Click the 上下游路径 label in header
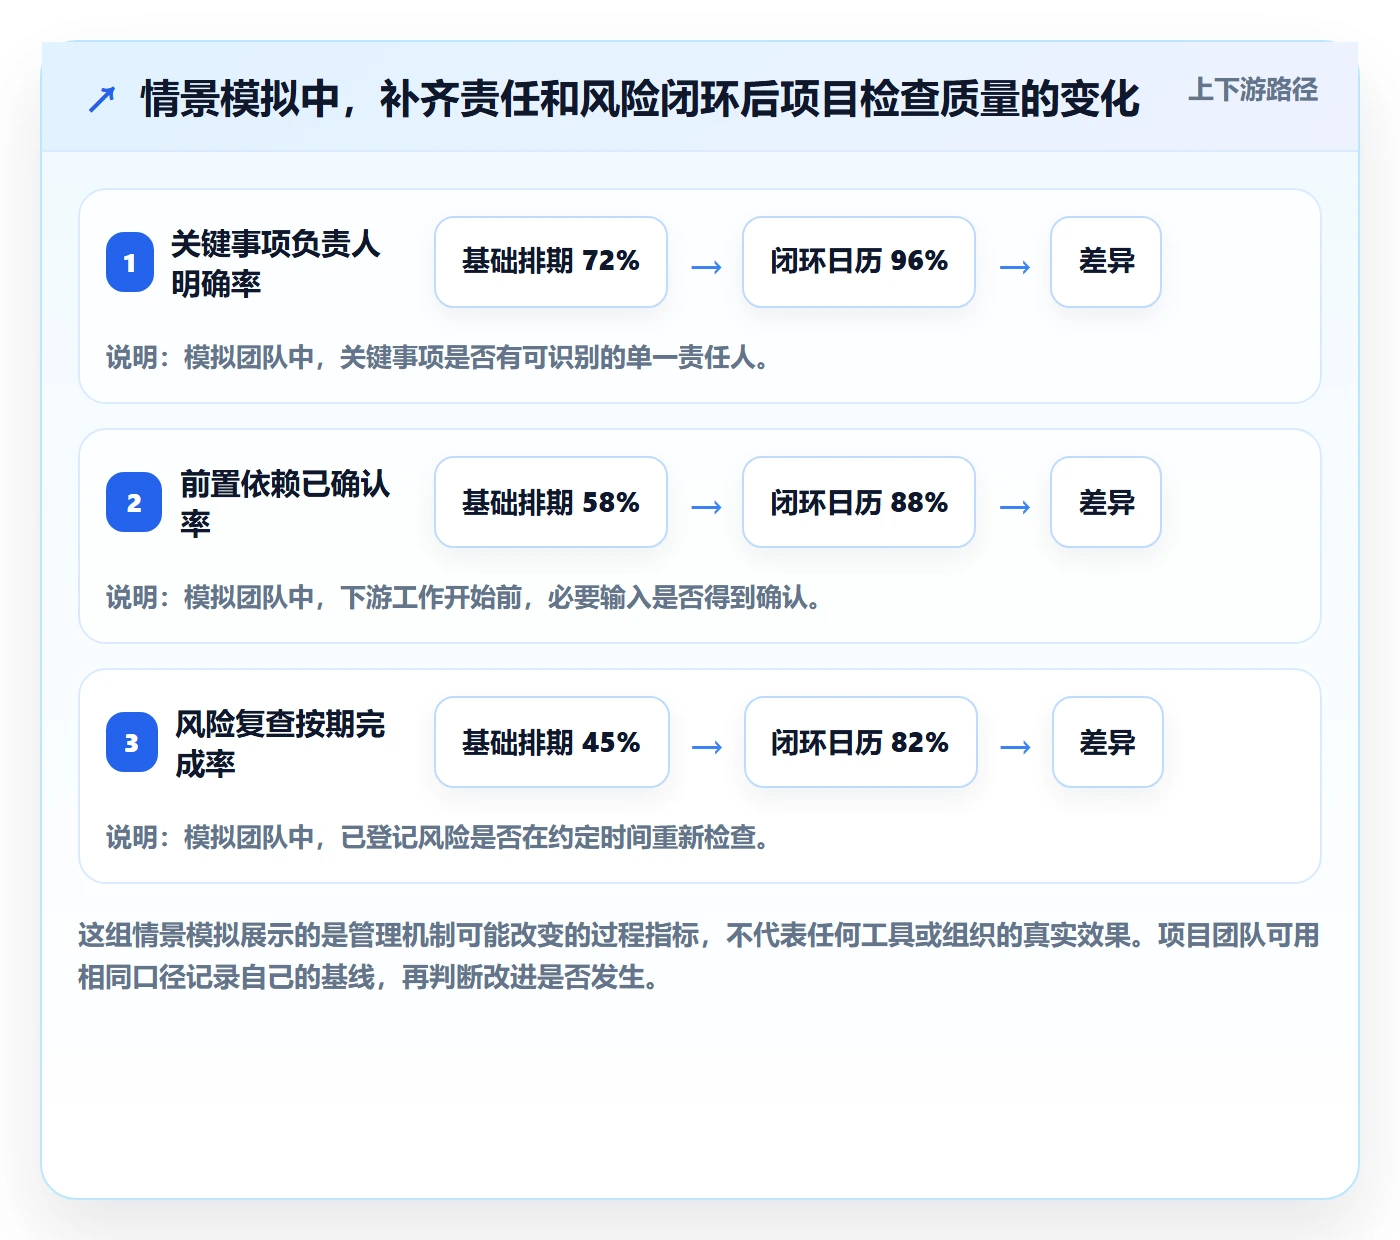The height and width of the screenshot is (1240, 1400). [x=1253, y=90]
